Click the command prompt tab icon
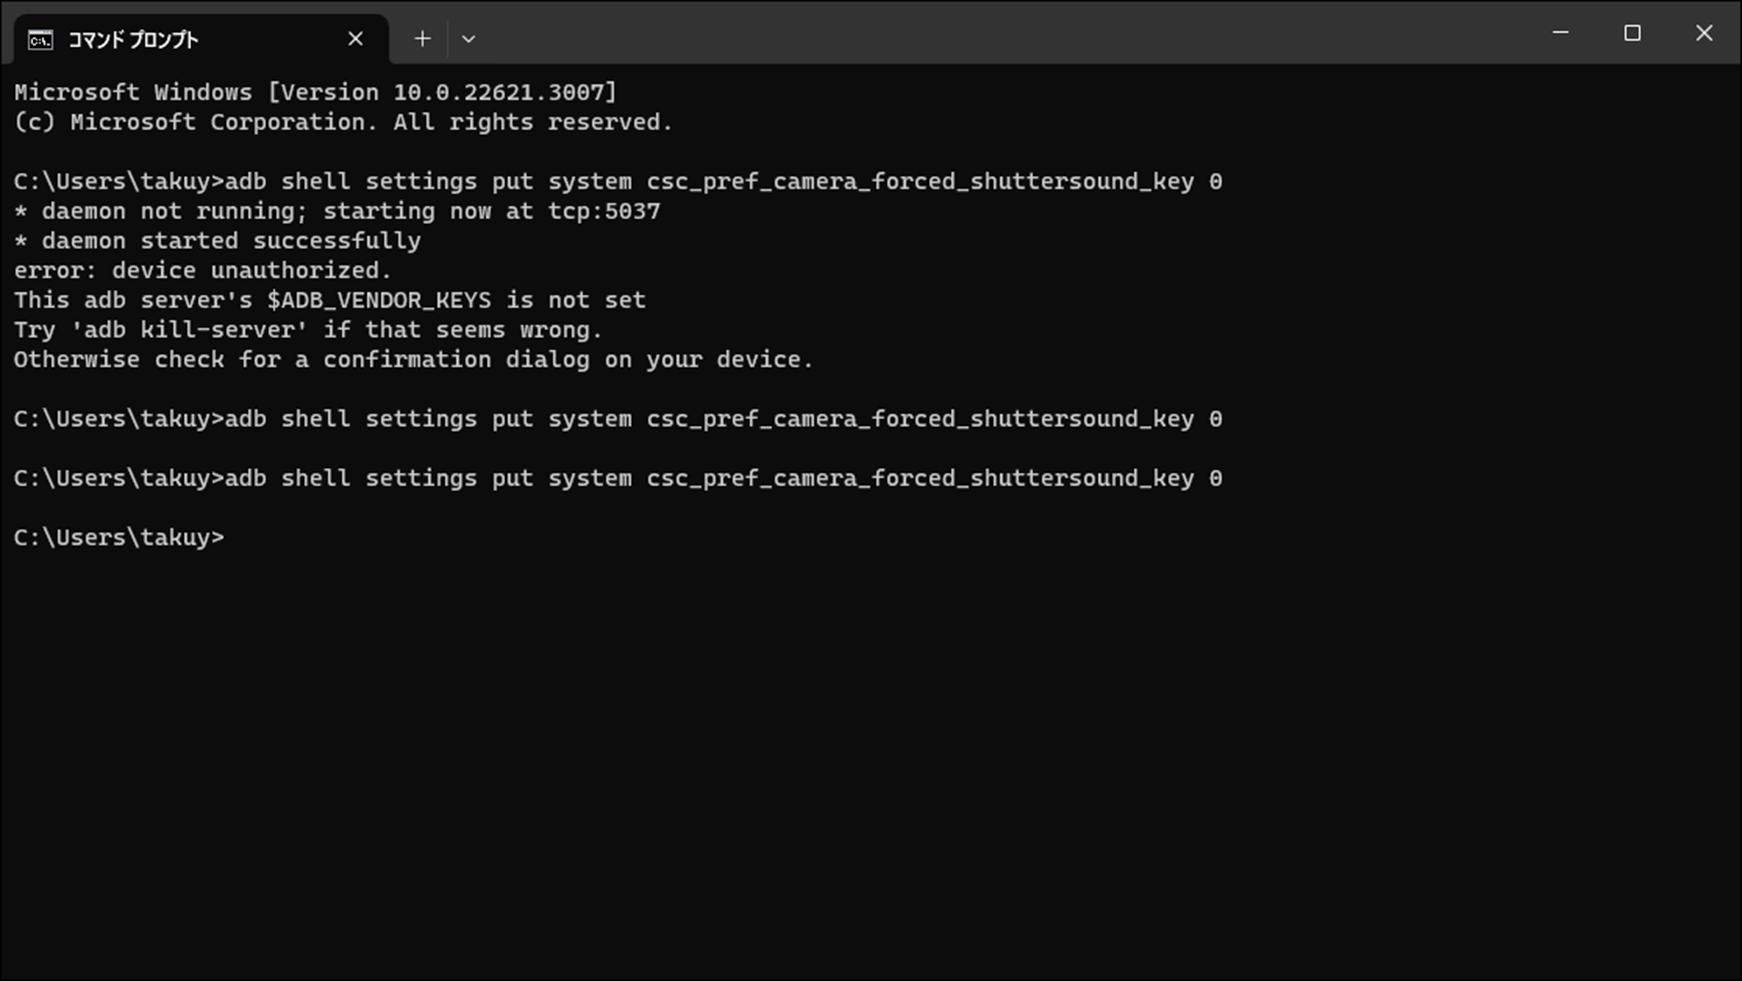 [40, 40]
